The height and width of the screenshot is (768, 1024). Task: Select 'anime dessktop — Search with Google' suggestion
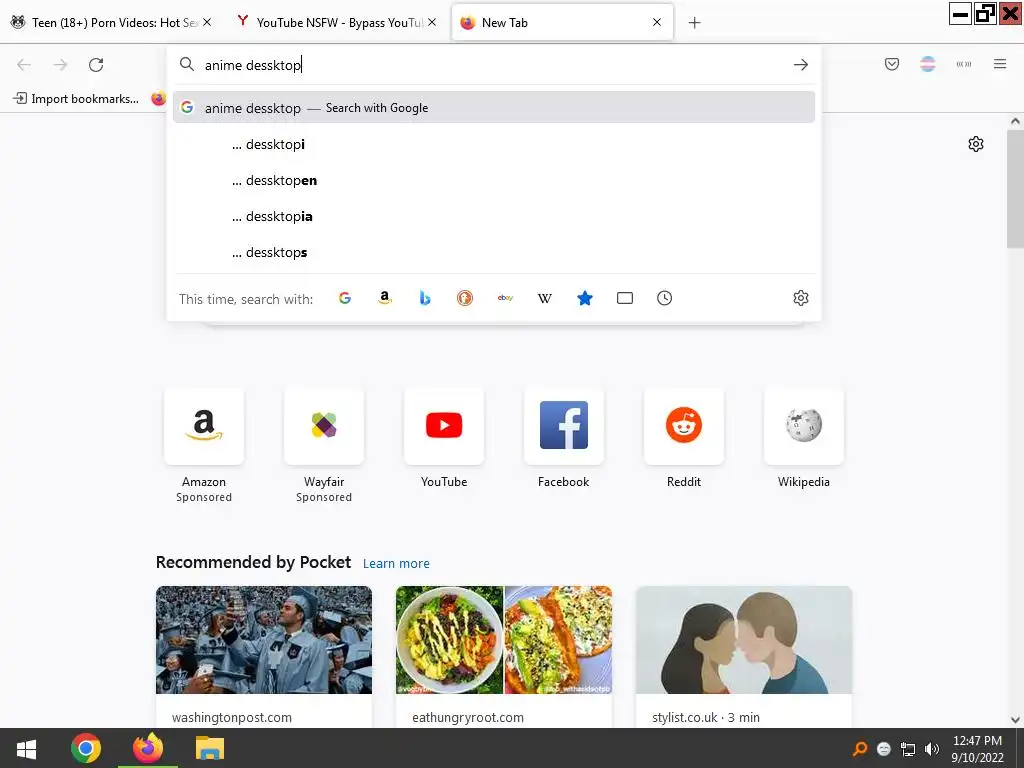point(494,107)
